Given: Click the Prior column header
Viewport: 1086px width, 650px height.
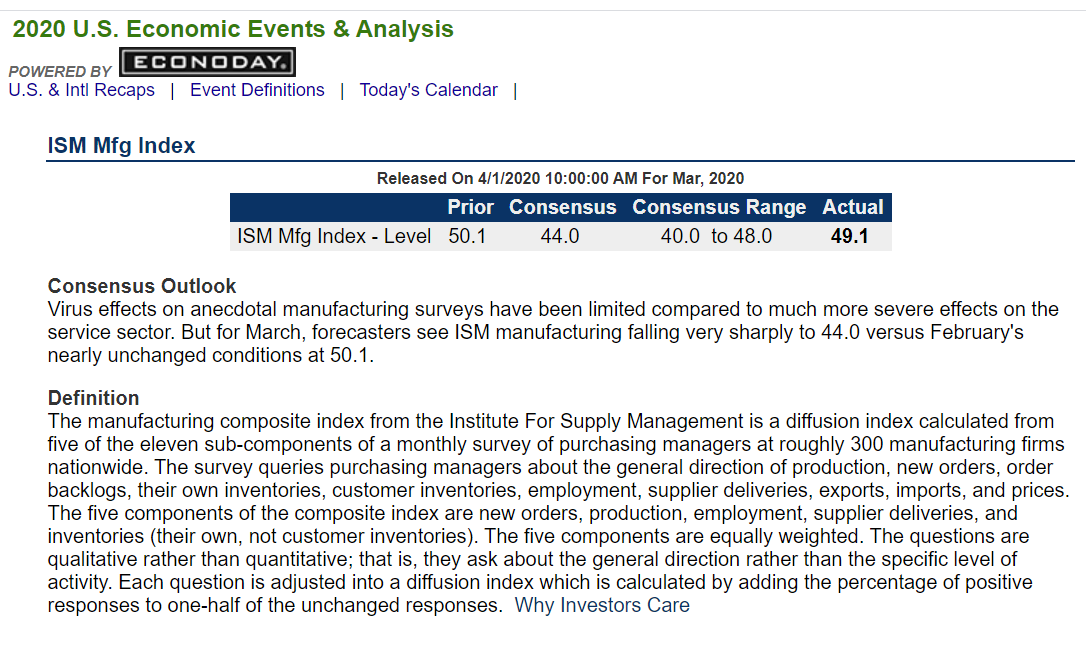Looking at the screenshot, I should [x=470, y=207].
